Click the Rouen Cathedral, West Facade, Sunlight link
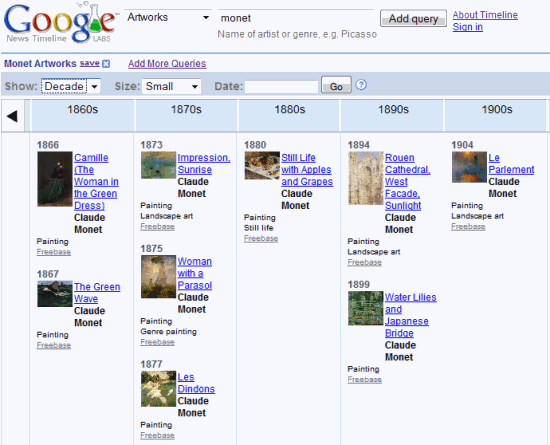Viewport: 550px width, 445px height. [408, 182]
